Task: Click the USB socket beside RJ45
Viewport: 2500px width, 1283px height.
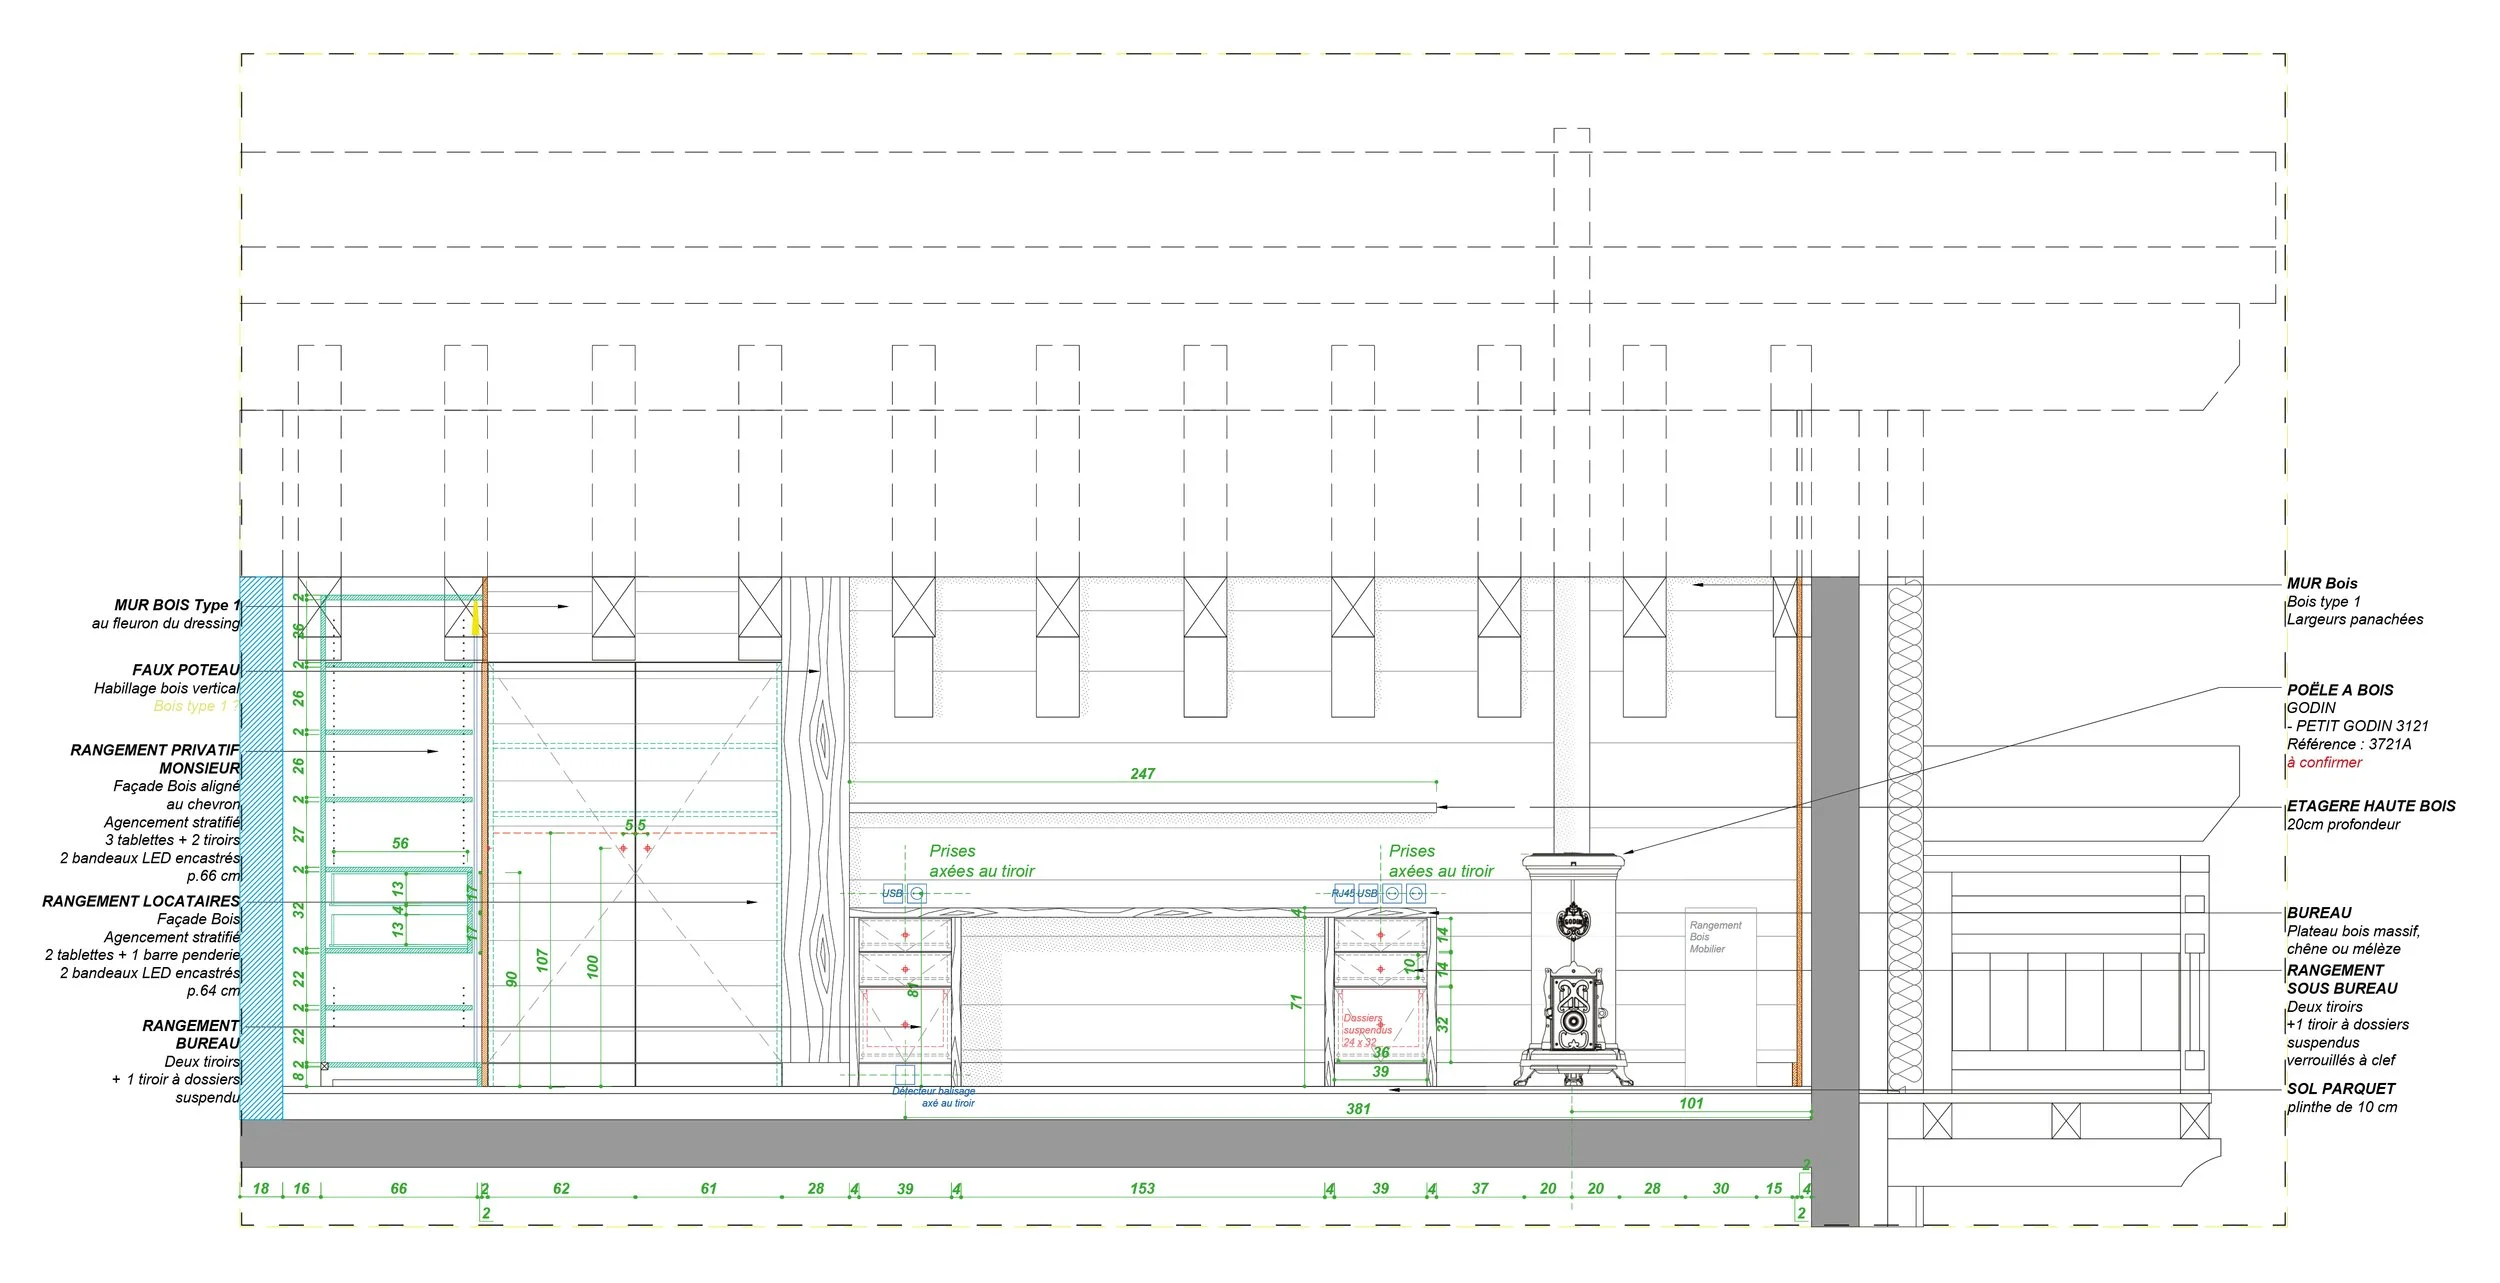Action: (x=1368, y=893)
